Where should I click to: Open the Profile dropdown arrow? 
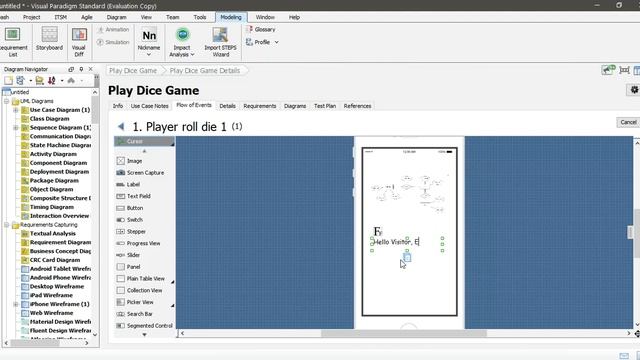[x=276, y=42]
